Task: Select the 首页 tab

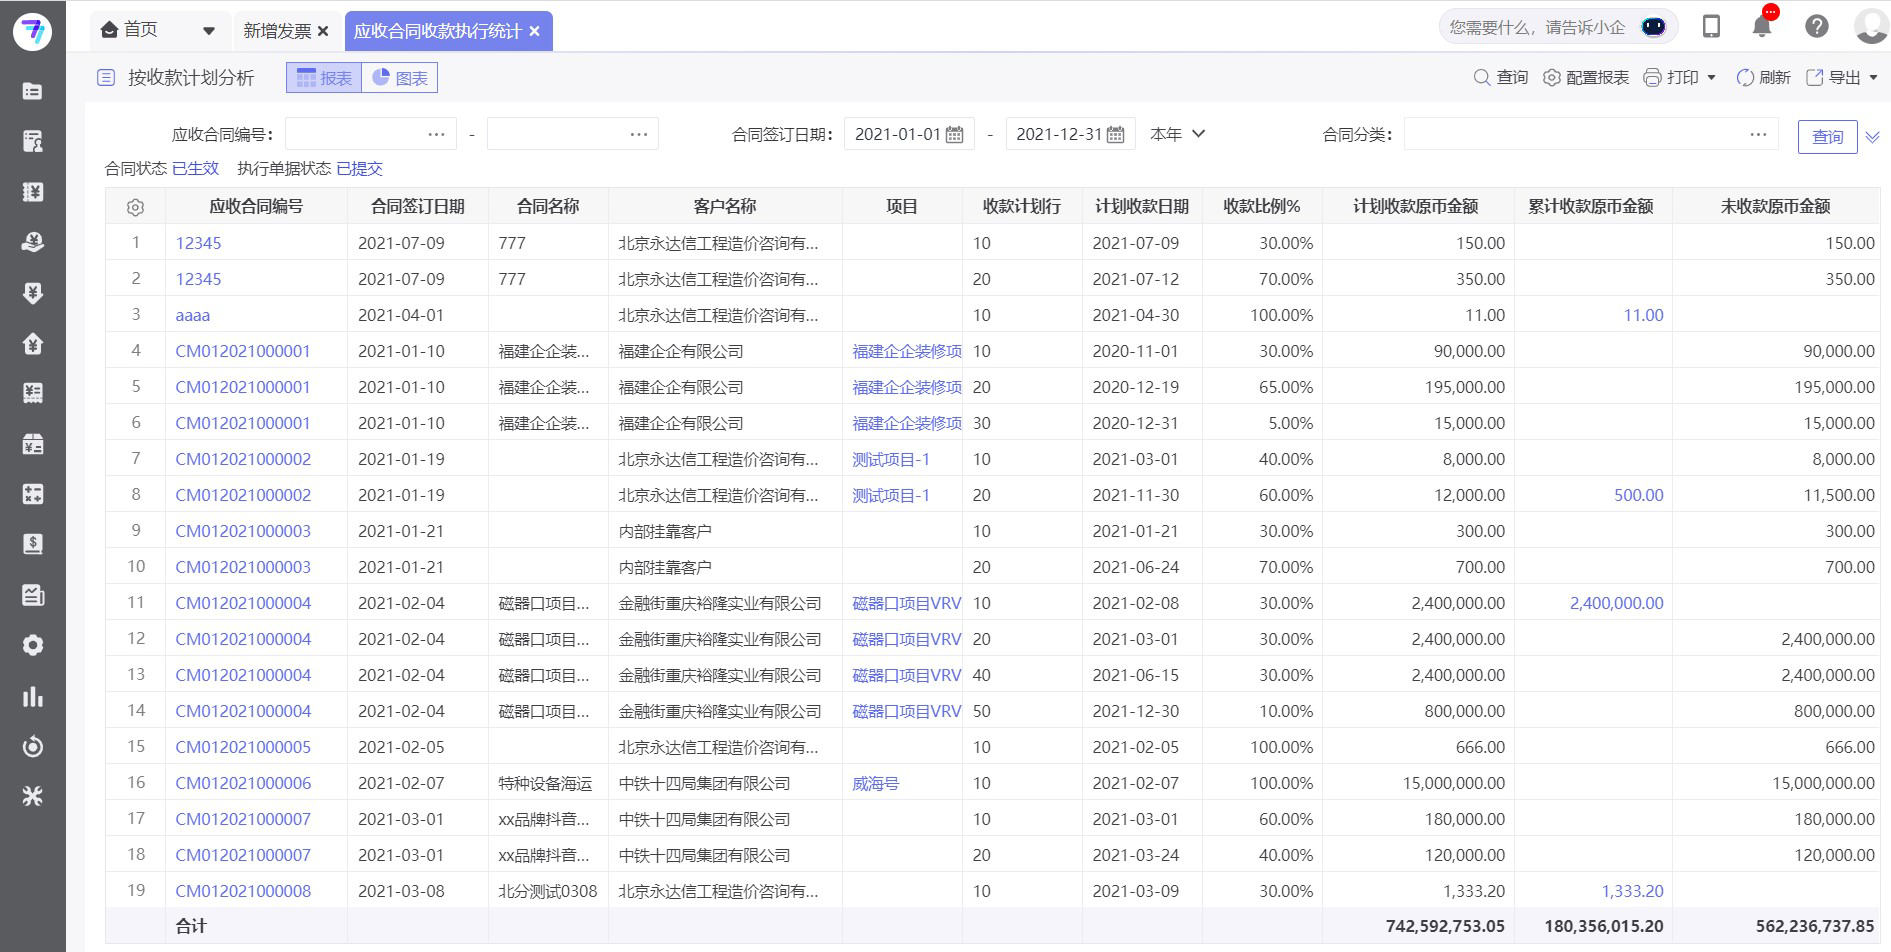Action: click(139, 30)
